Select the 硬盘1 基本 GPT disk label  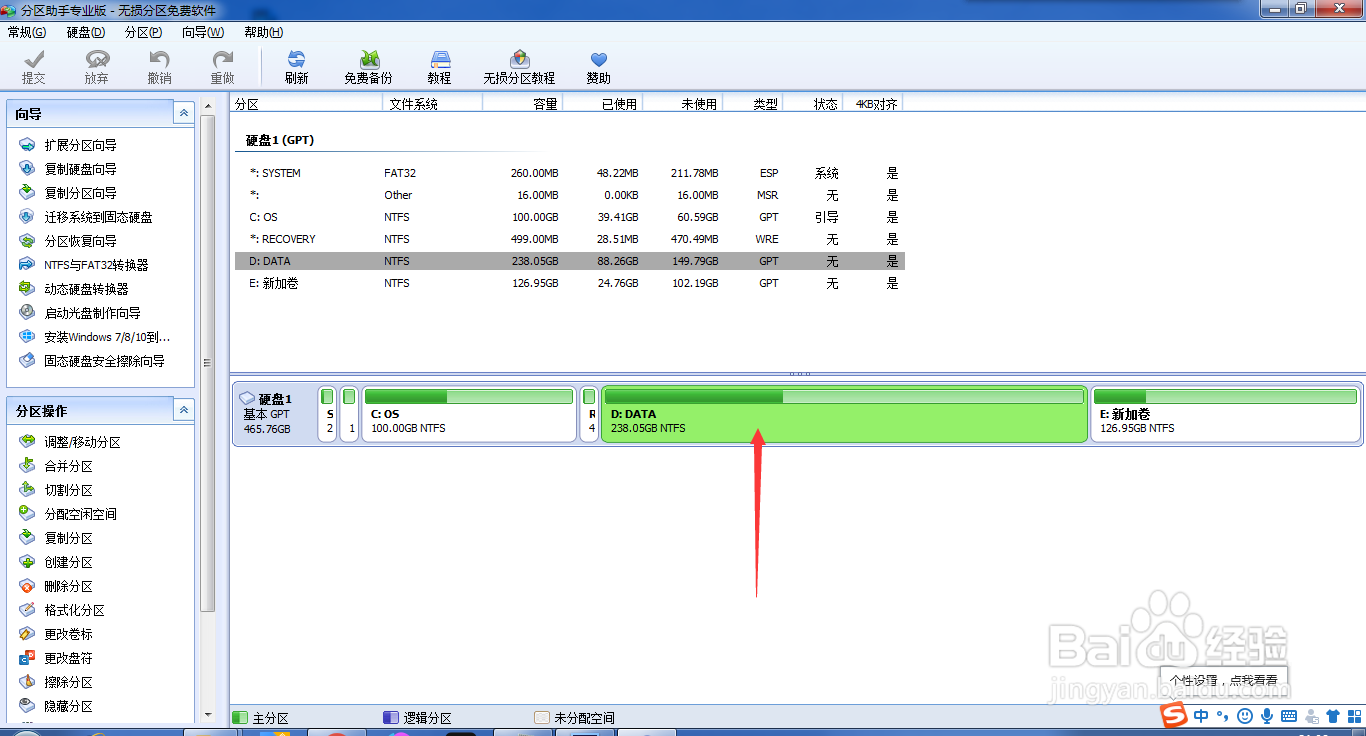[275, 414]
